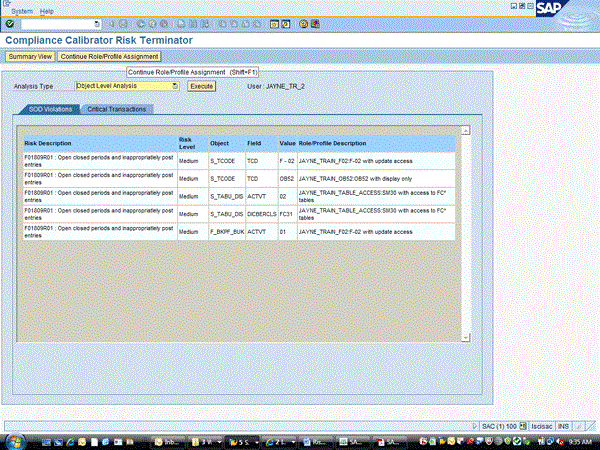Open the command field history dropdown
This screenshot has width=600, height=450.
[x=93, y=23]
